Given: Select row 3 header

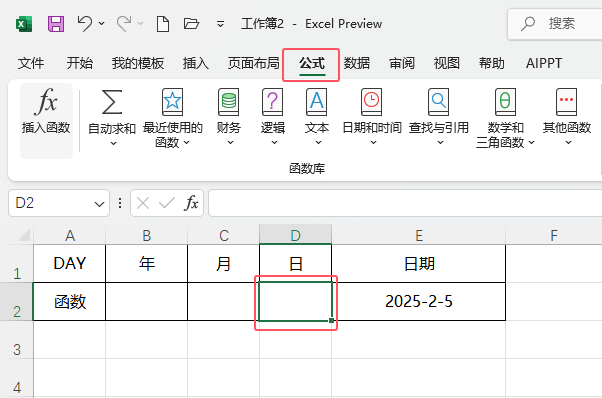Looking at the screenshot, I should click(17, 340).
